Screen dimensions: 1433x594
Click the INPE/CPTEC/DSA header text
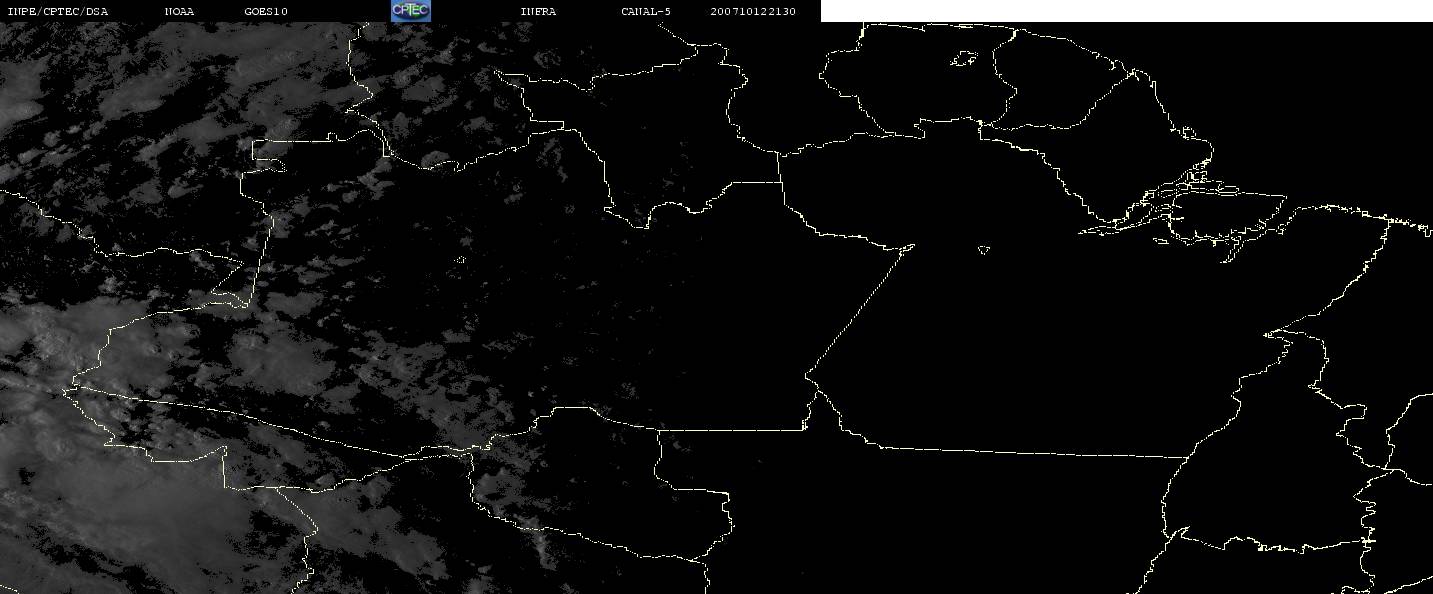click(57, 11)
